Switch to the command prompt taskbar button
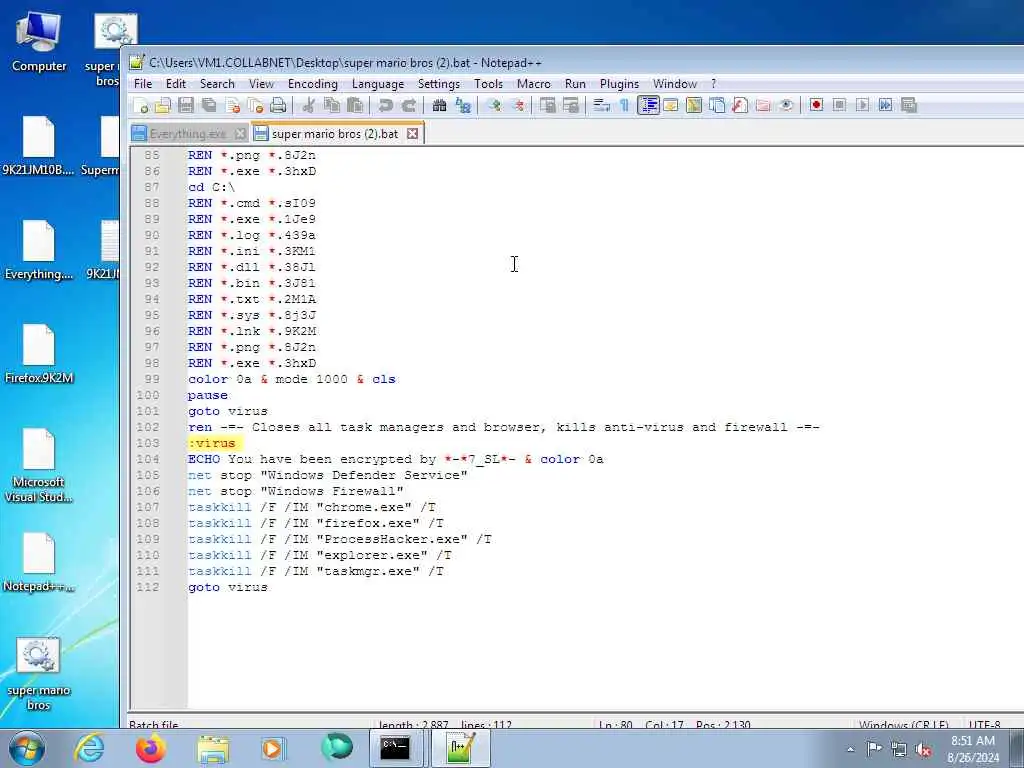Viewport: 1024px width, 768px height. (x=395, y=748)
